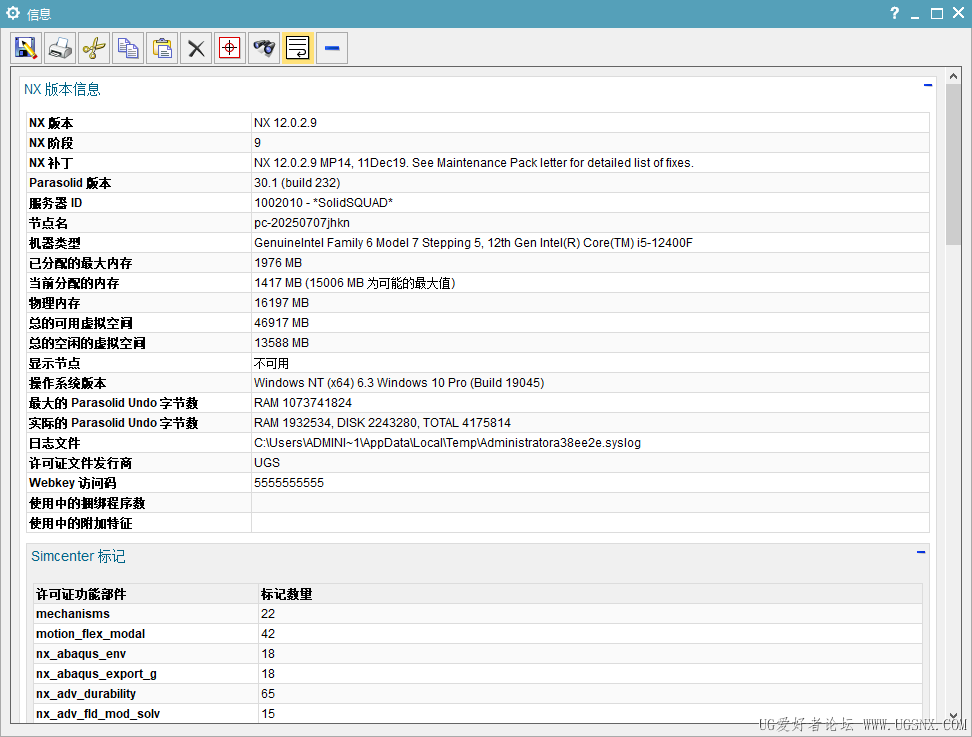Click the vertical scrollbar thumb

(953, 170)
